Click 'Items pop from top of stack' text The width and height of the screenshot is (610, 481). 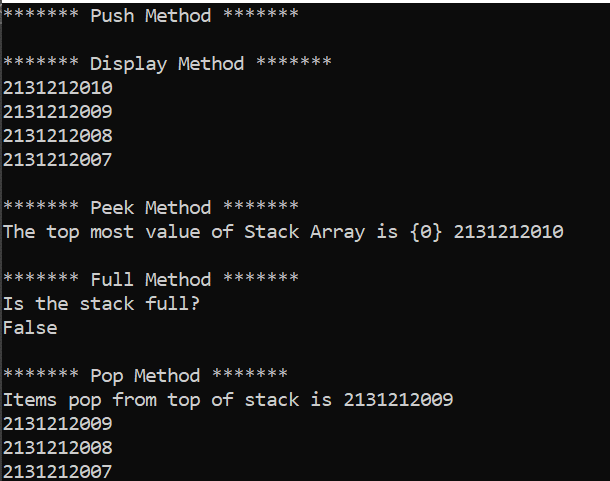click(151, 400)
